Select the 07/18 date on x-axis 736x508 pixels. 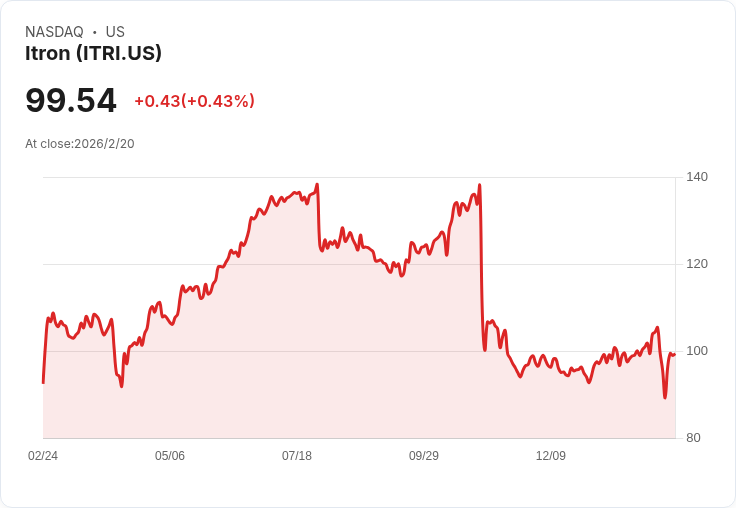pyautogui.click(x=297, y=456)
